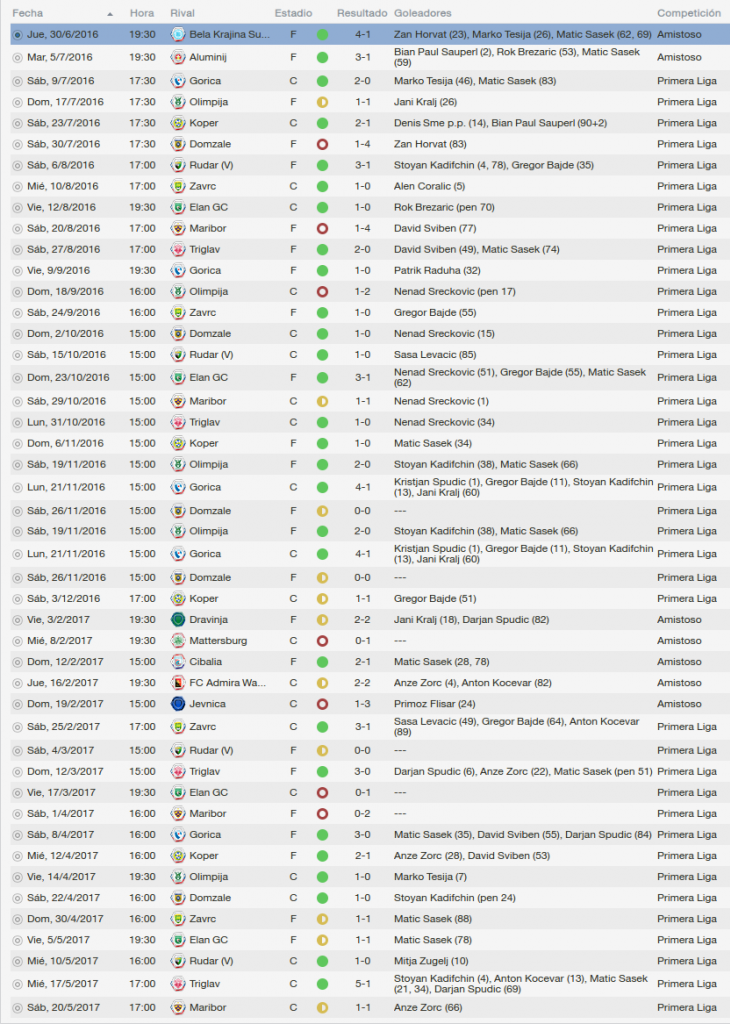Click Domzale badge in the 30/7/2016 row
Screen dimensions: 730x1024
click(x=178, y=144)
